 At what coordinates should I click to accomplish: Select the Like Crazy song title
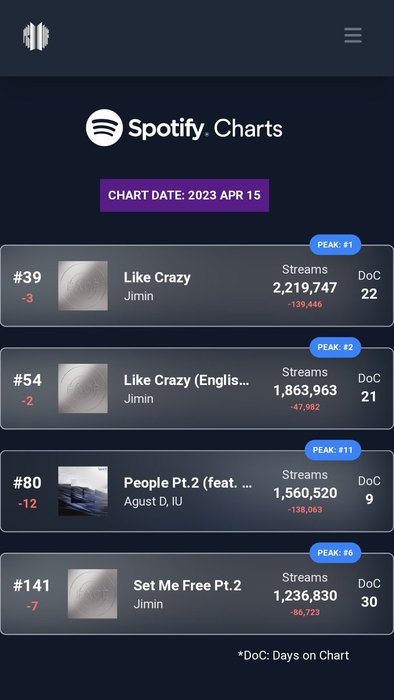pyautogui.click(x=157, y=278)
